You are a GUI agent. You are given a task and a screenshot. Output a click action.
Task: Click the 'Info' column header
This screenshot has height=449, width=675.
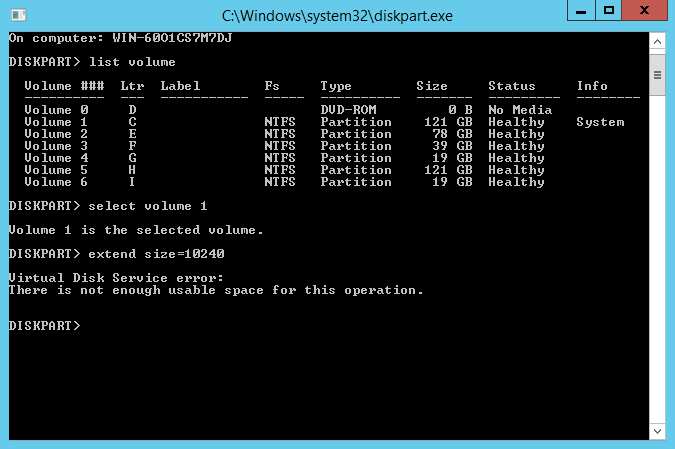coord(592,86)
